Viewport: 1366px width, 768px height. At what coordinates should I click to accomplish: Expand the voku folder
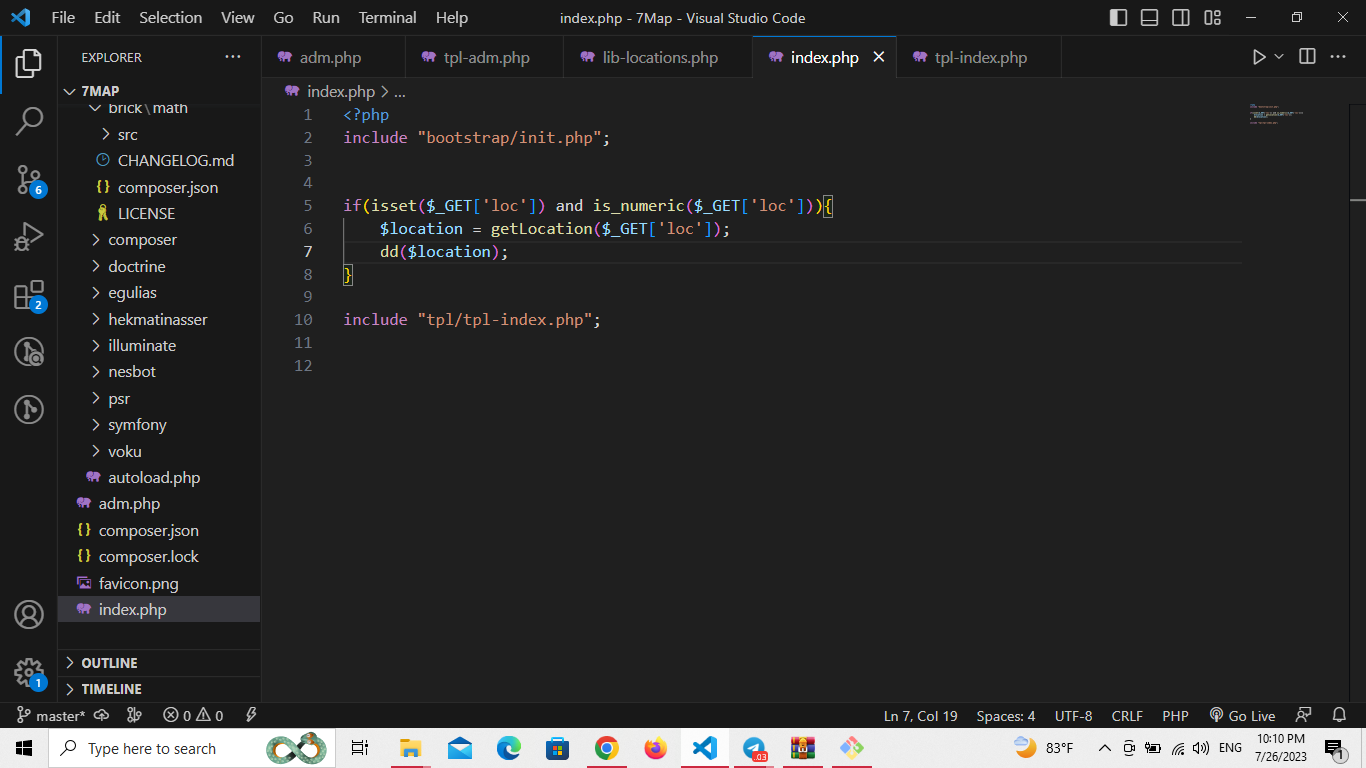[159, 451]
